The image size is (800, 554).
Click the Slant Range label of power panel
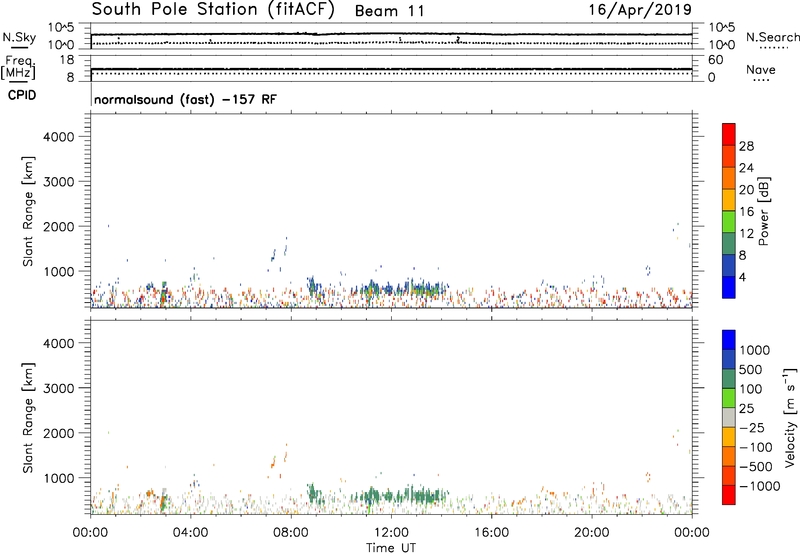[28, 211]
